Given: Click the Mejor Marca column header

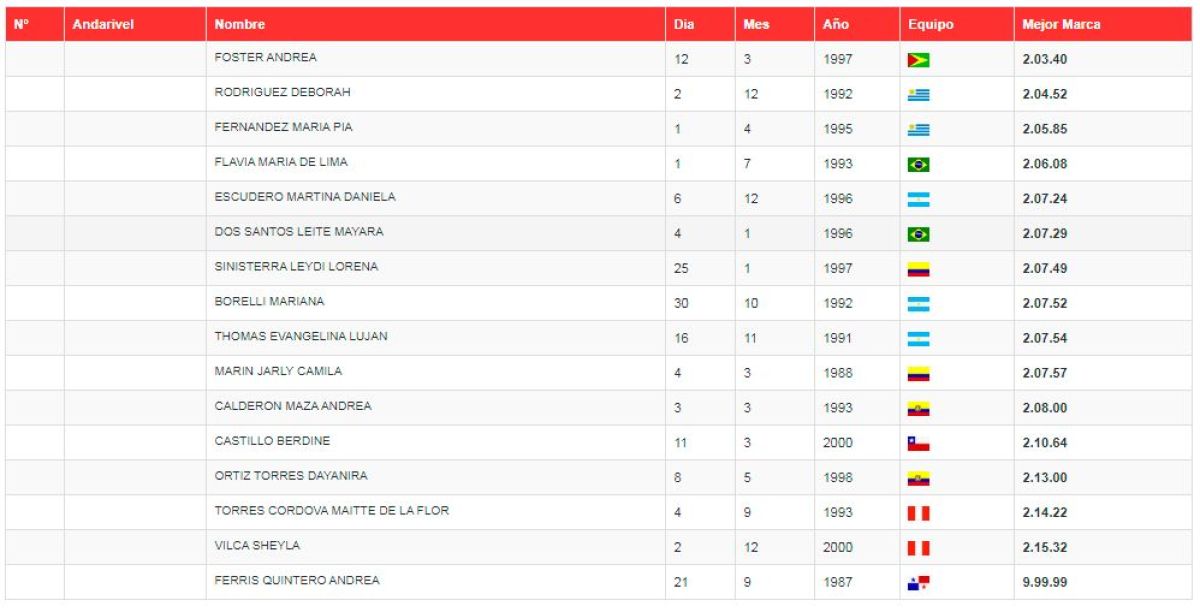Looking at the screenshot, I should (1061, 24).
